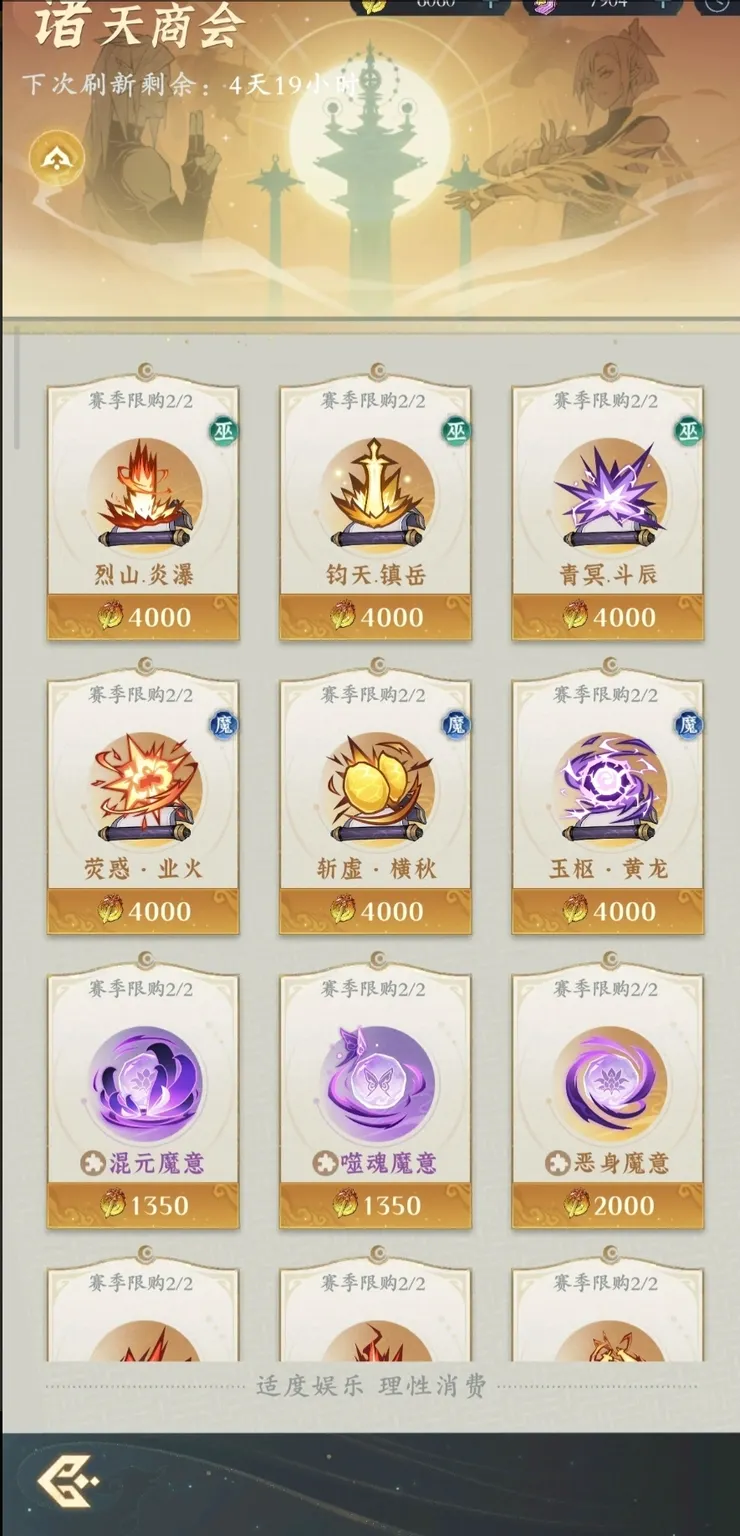Buy 烈山·炎瀑 for 4000 coins
The image size is (740, 1536).
[144, 616]
